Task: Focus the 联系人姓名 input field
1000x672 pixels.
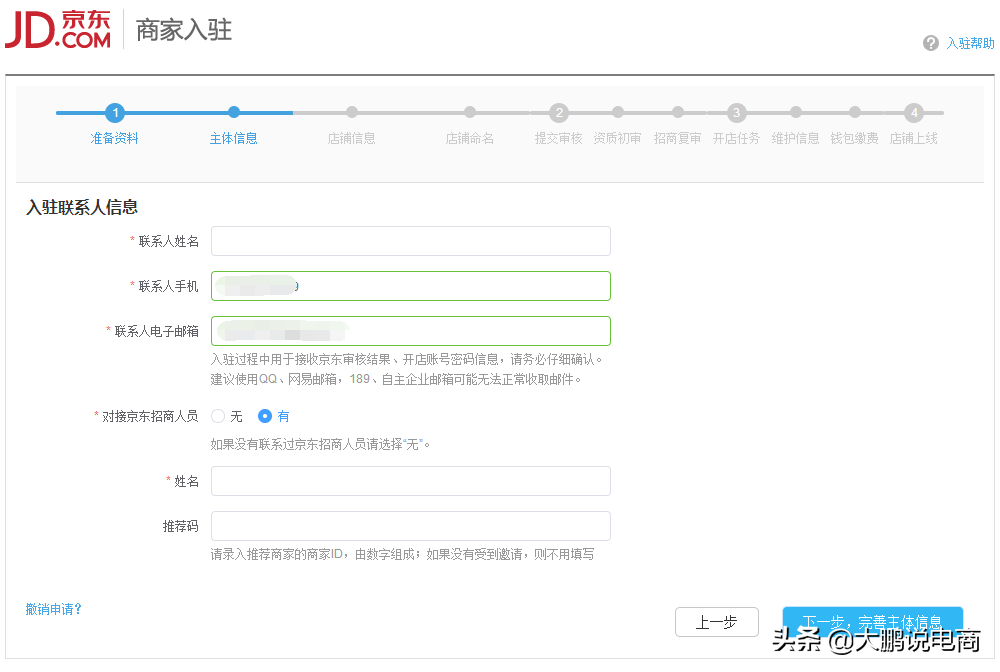Action: (411, 241)
